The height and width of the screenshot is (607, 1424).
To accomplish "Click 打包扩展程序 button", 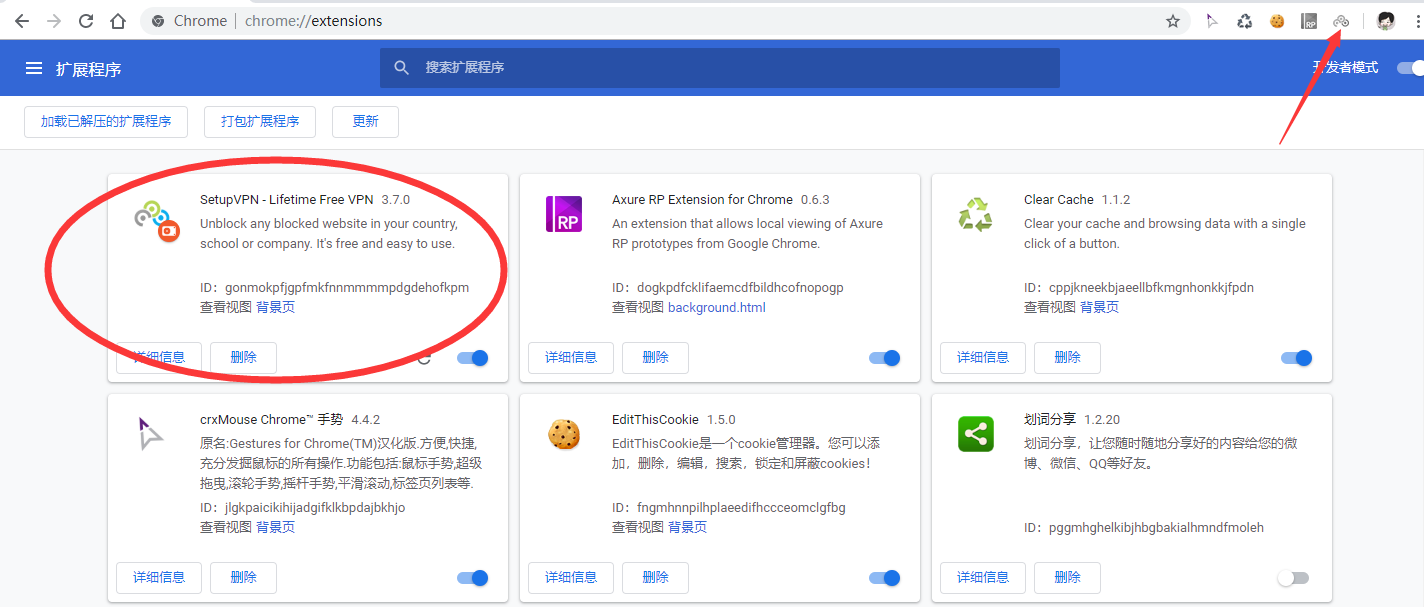I will point(260,122).
